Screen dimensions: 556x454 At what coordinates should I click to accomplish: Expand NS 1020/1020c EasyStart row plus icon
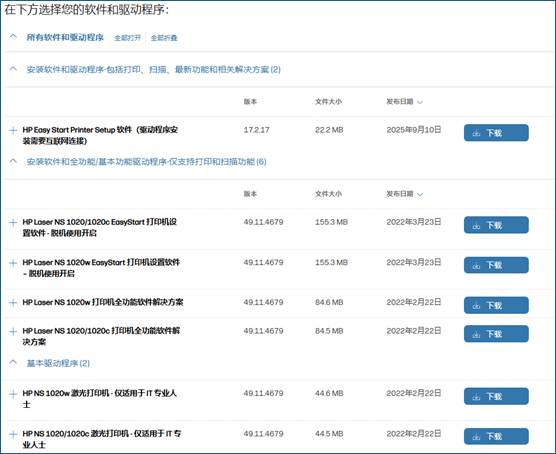(x=13, y=223)
